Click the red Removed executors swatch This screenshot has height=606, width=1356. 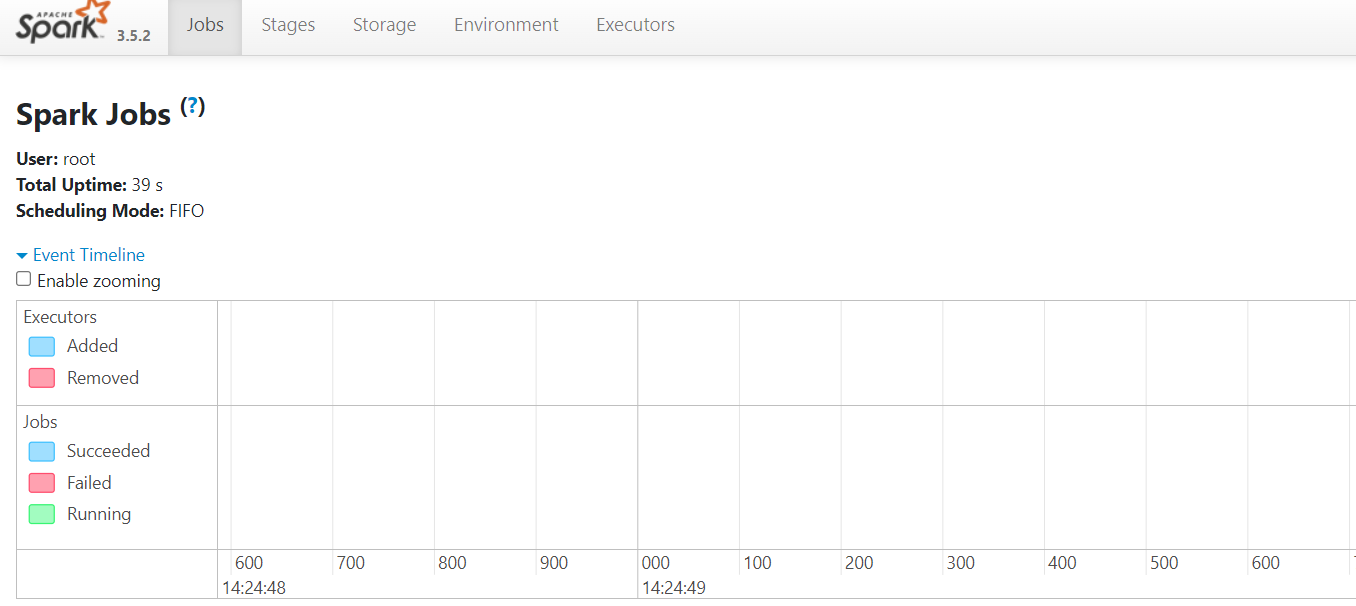coord(42,378)
